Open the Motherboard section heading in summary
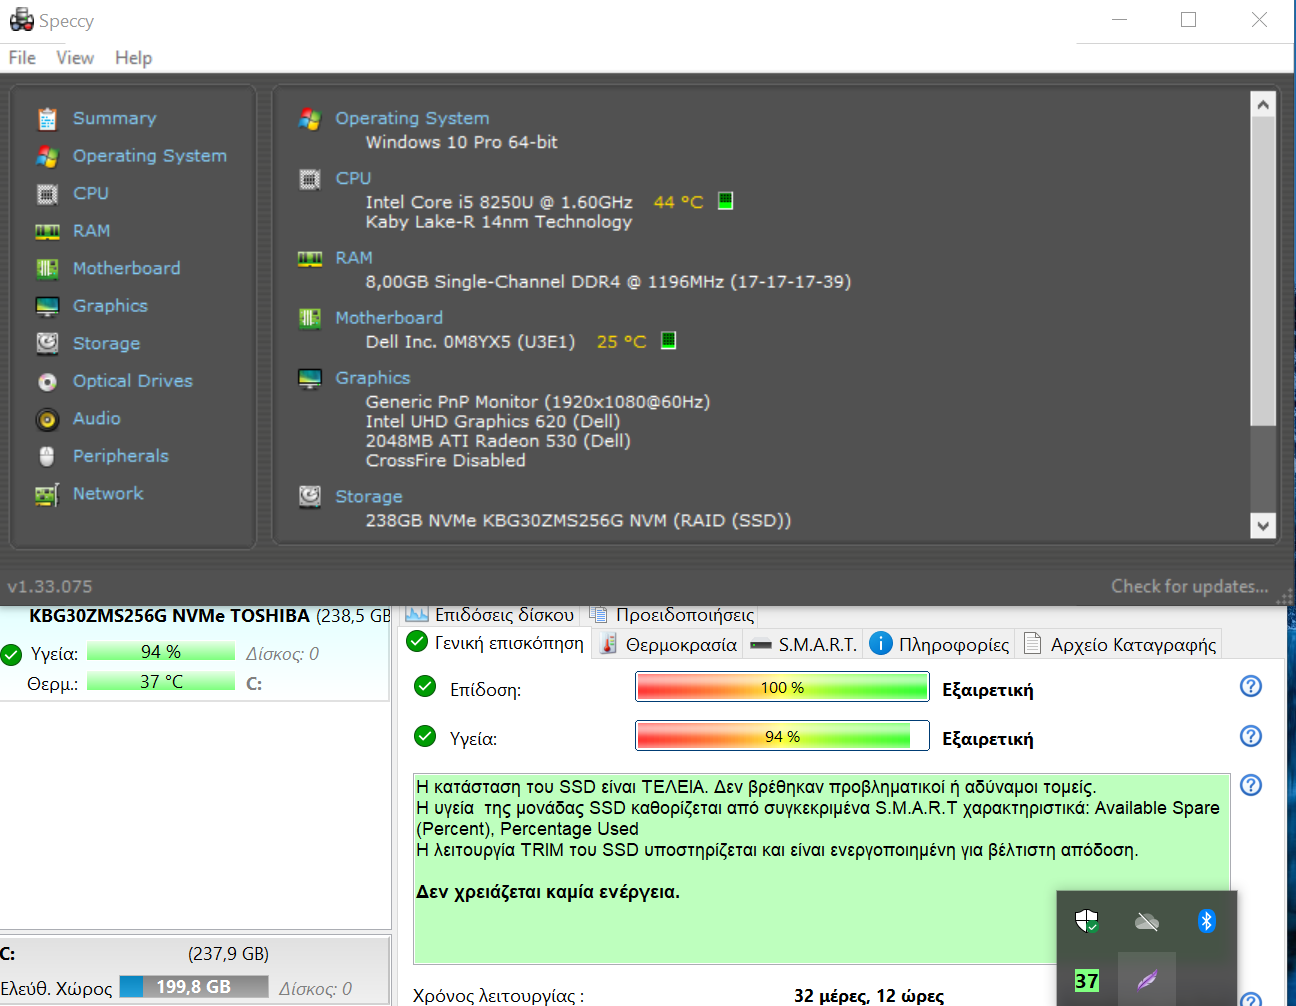The height and width of the screenshot is (1006, 1296). (389, 318)
